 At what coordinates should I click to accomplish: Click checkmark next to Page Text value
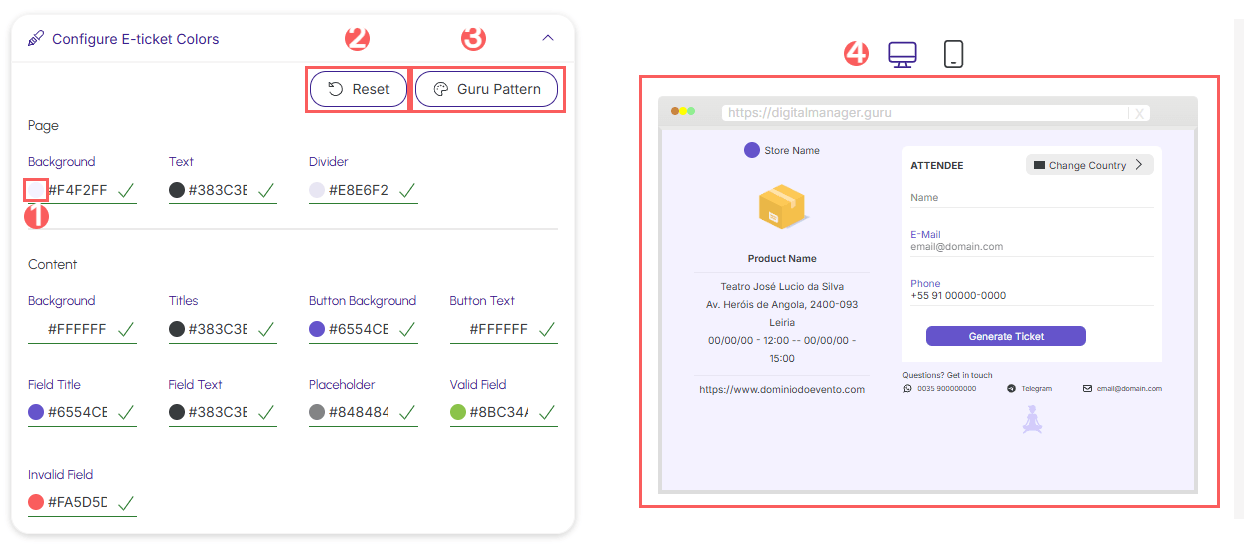coord(266,189)
